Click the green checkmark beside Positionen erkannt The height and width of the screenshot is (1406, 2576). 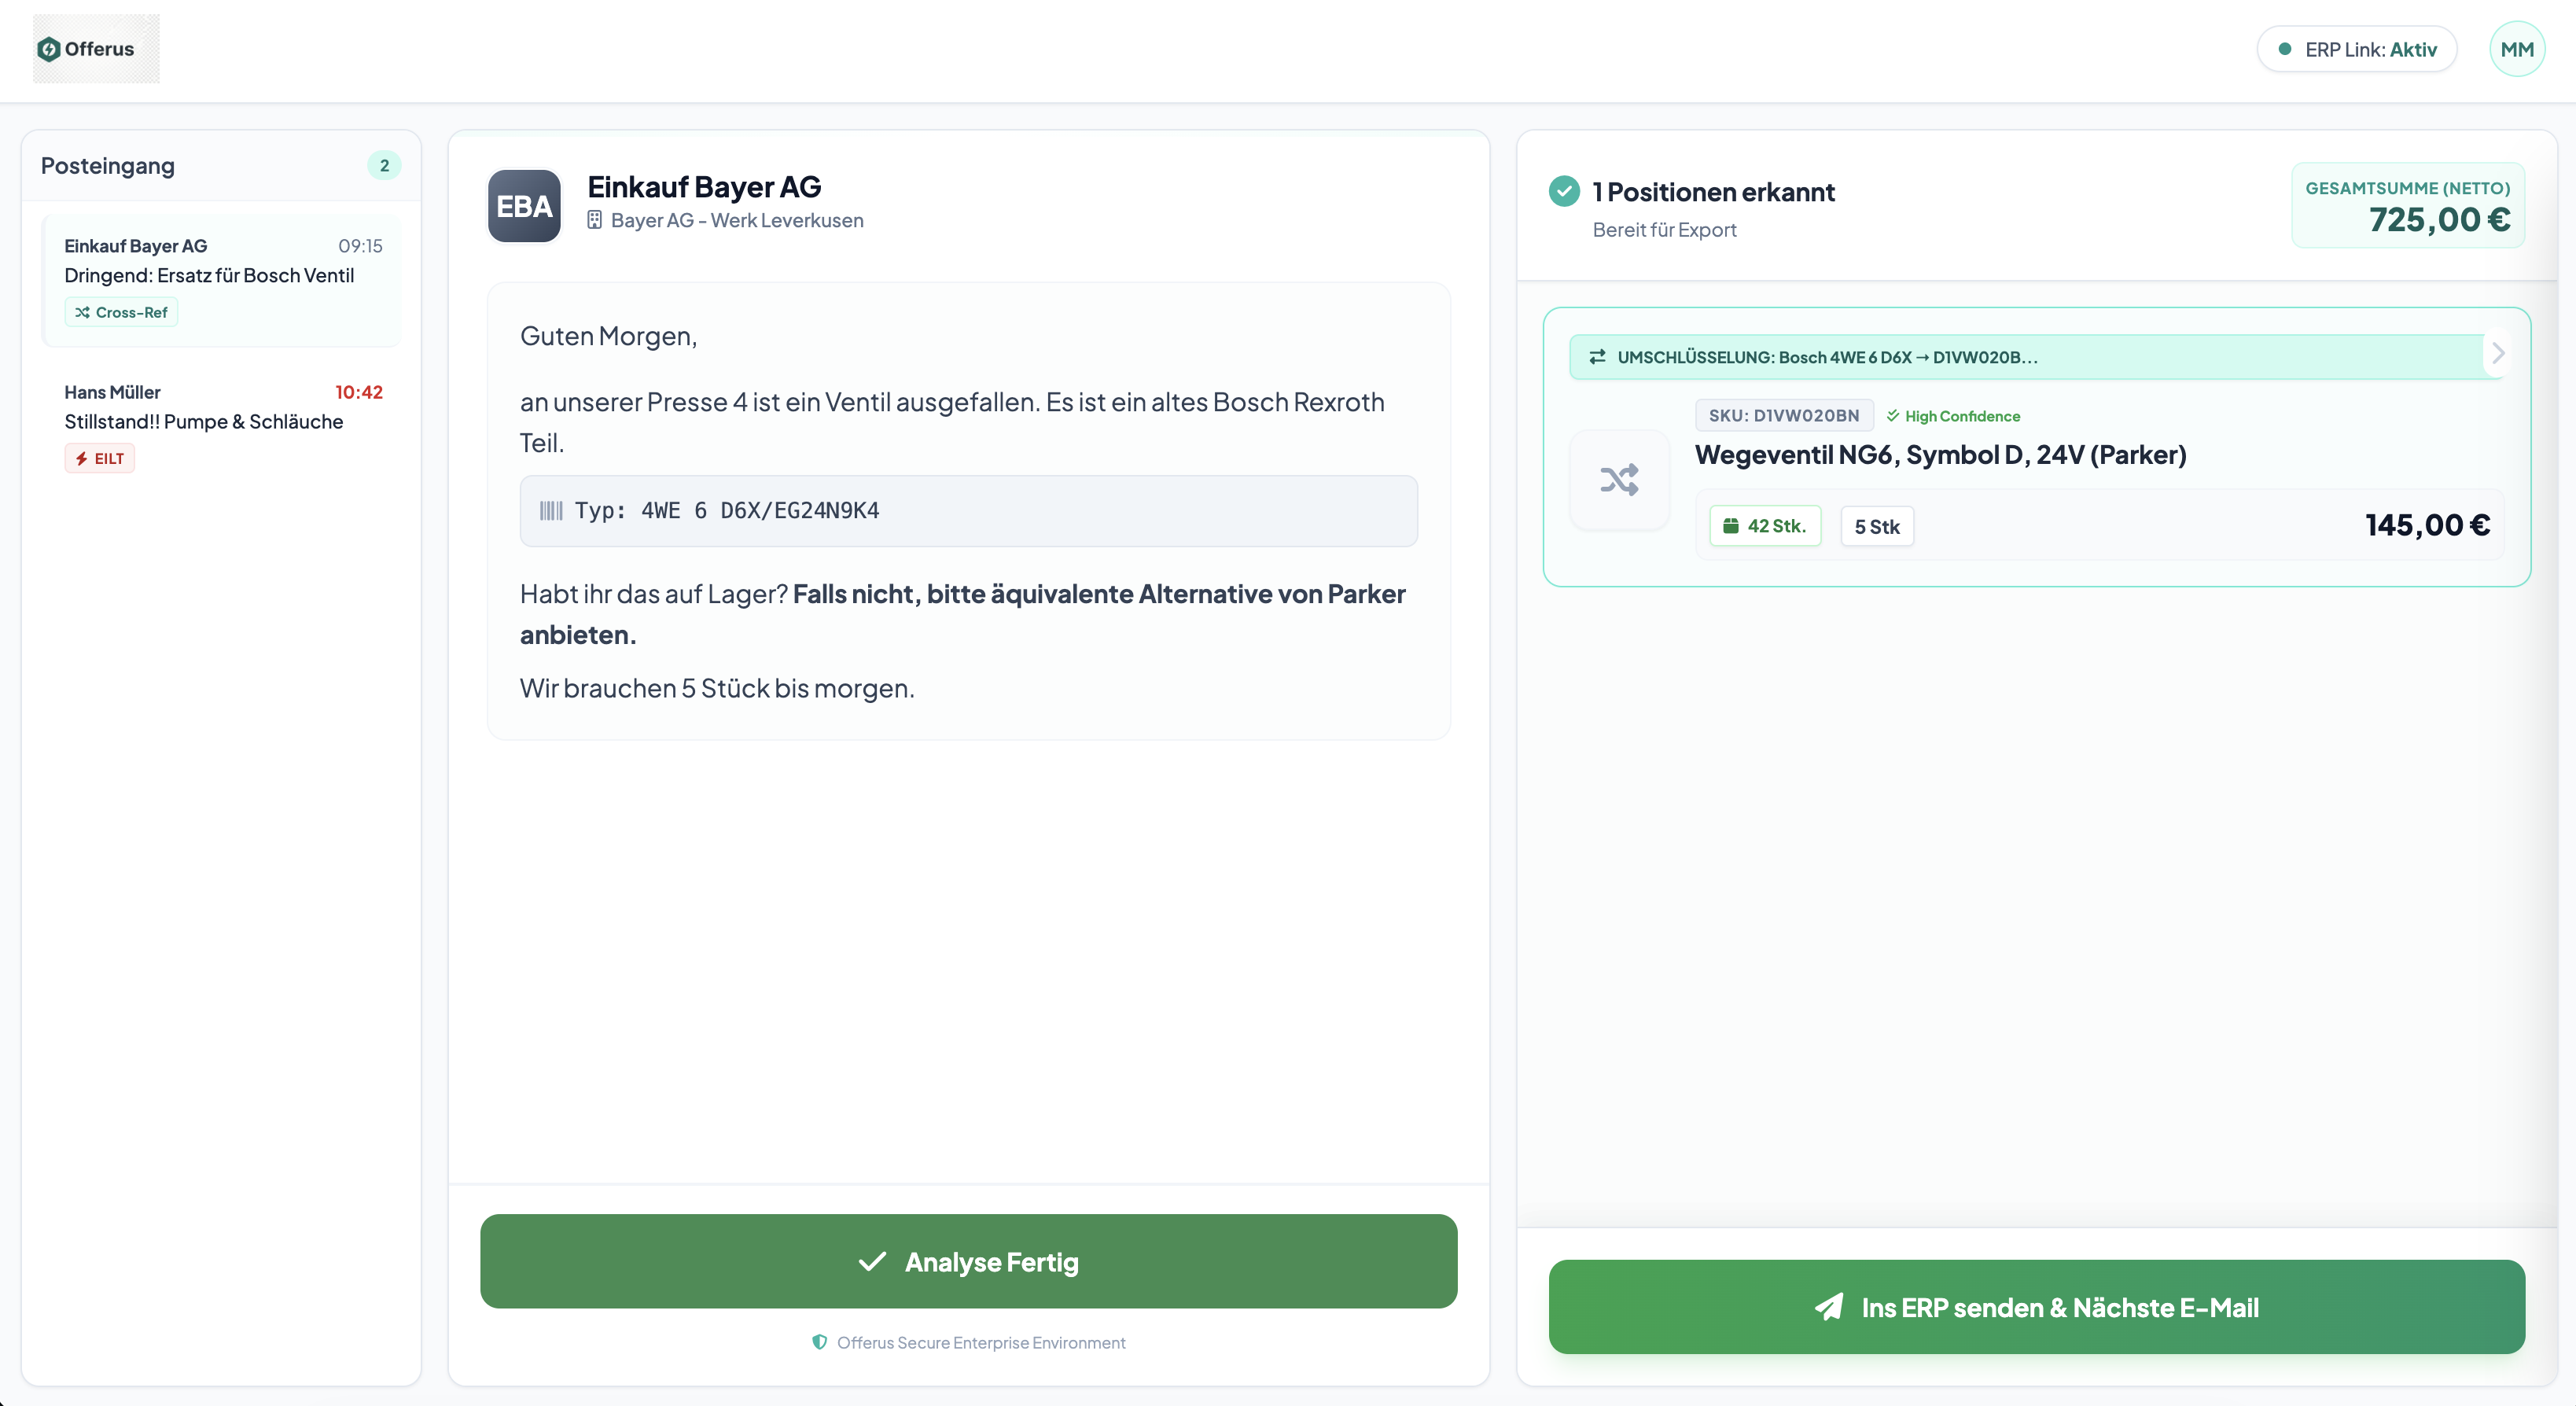(1564, 190)
